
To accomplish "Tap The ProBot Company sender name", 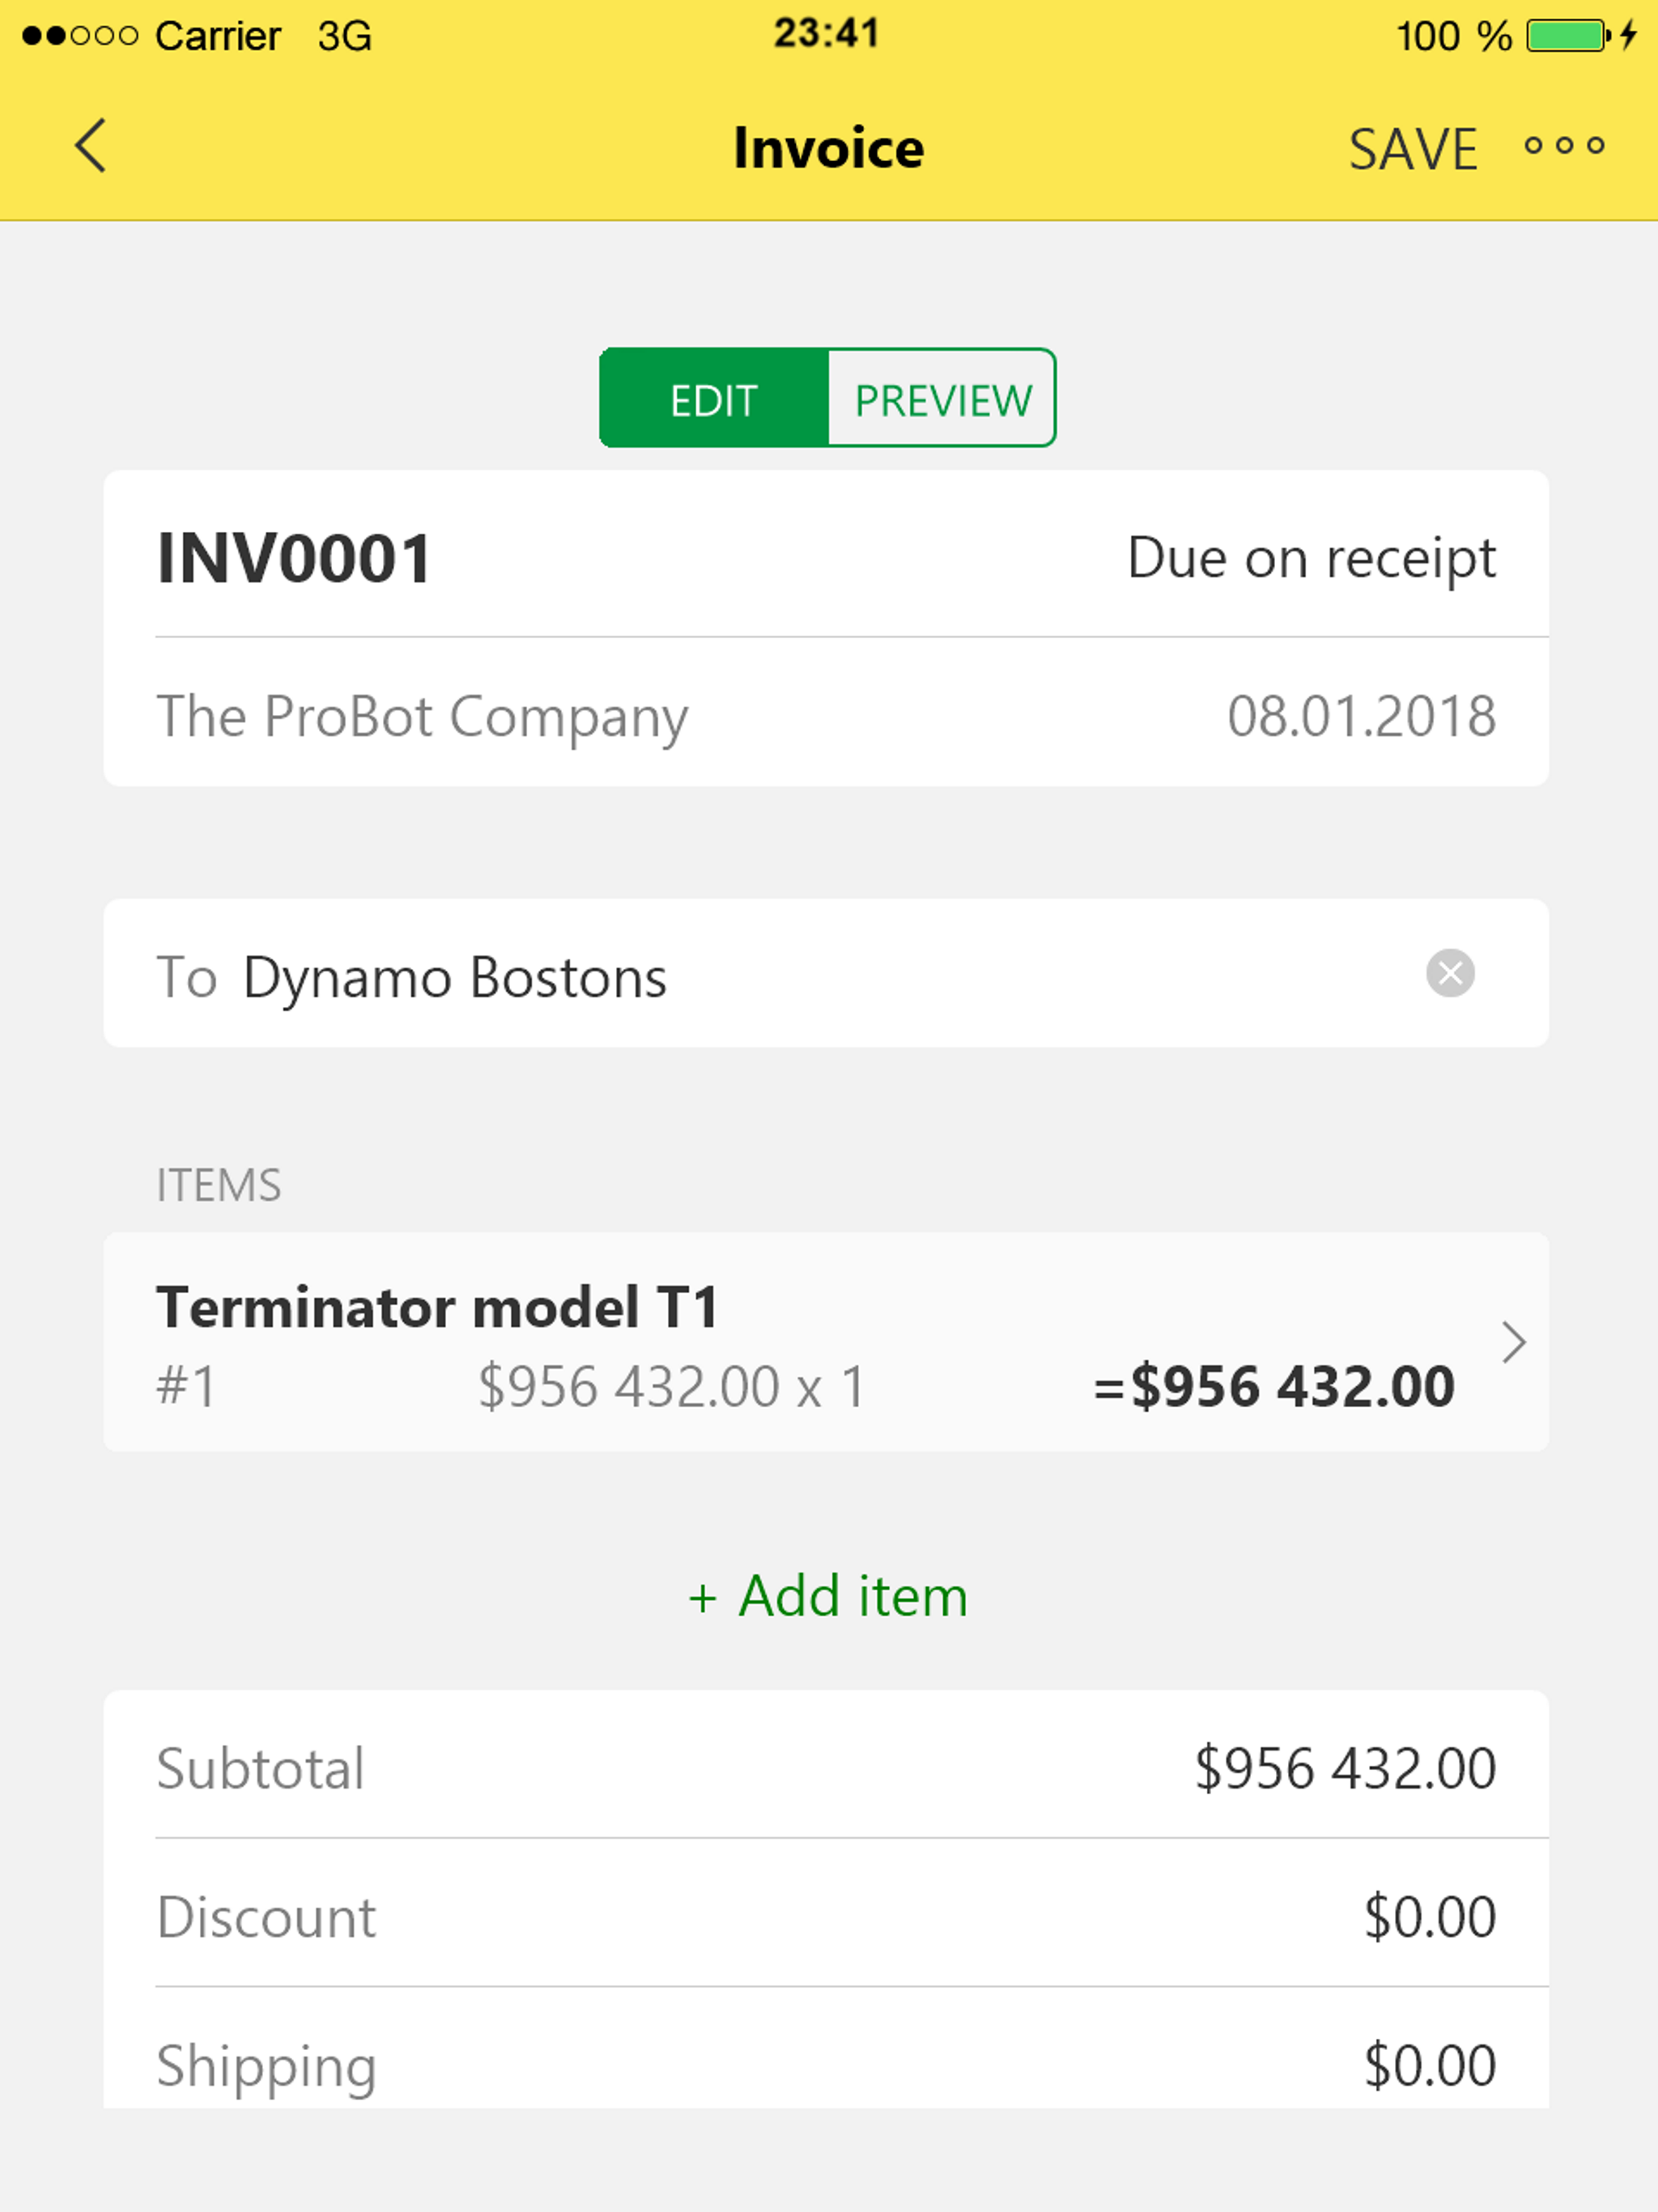I will tap(422, 716).
